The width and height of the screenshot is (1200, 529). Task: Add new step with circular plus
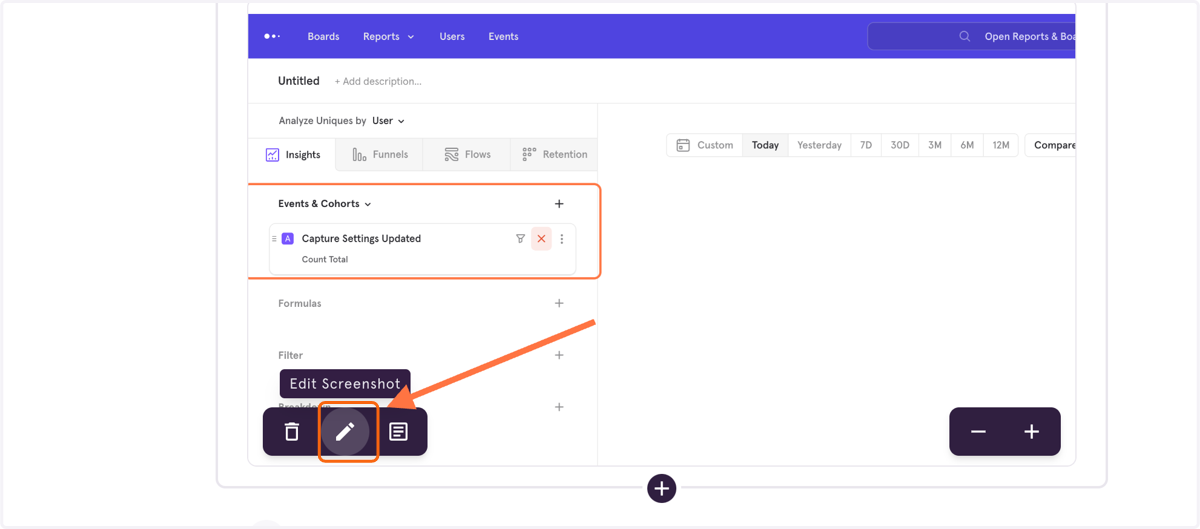[661, 488]
